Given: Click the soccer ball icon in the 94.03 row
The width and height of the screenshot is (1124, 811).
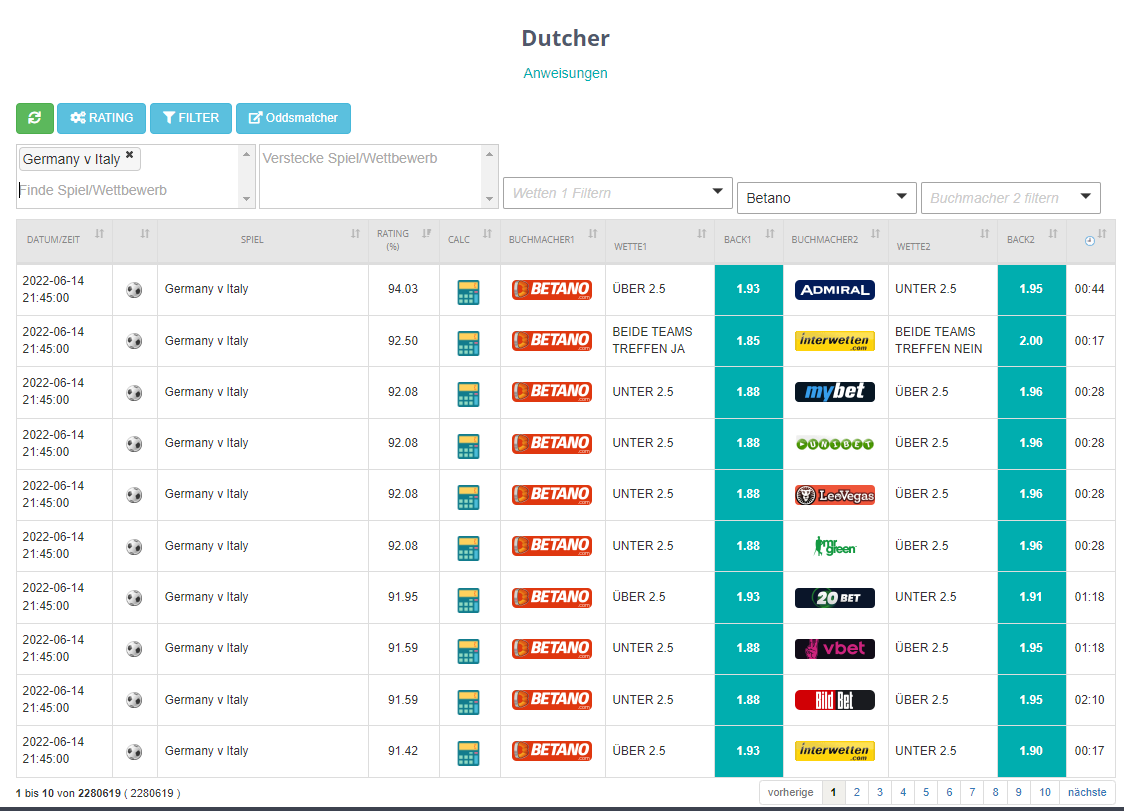Looking at the screenshot, I should [134, 290].
